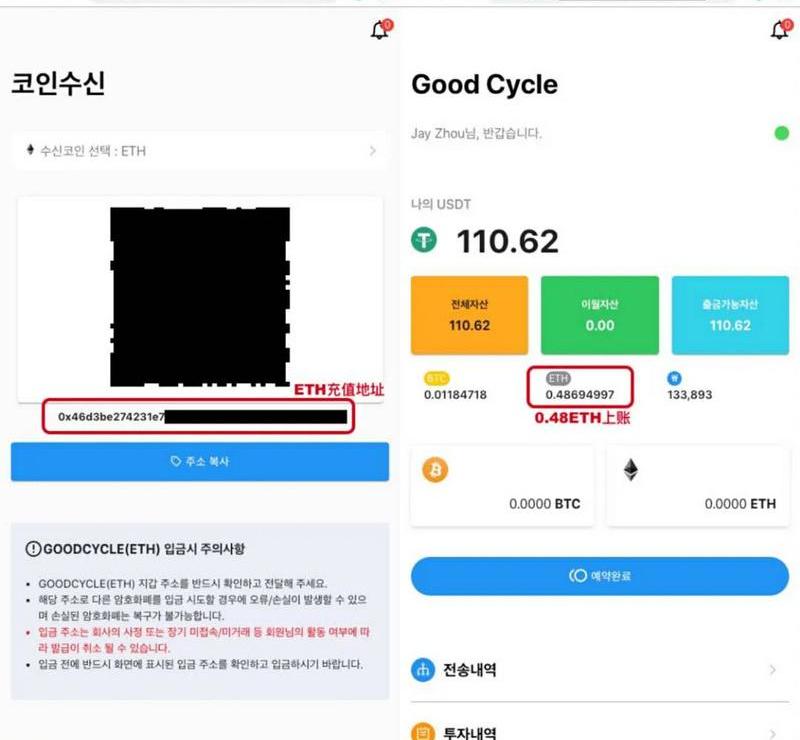Tap the green Tether USDT logo
800x740 pixels.
pyautogui.click(x=424, y=239)
